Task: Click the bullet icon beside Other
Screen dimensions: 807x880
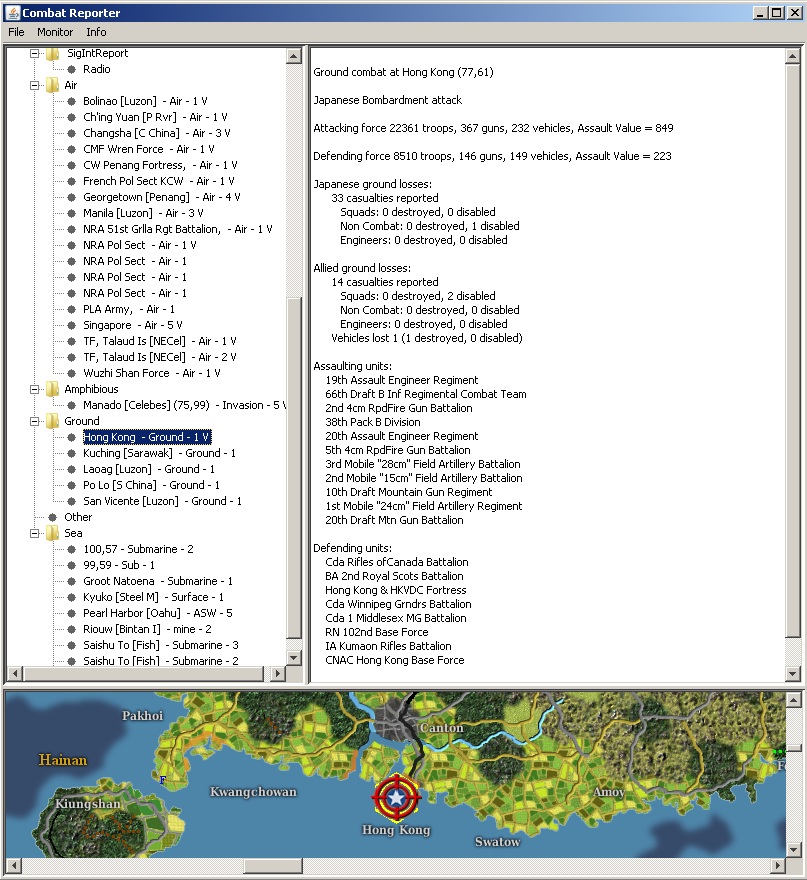Action: [53, 517]
